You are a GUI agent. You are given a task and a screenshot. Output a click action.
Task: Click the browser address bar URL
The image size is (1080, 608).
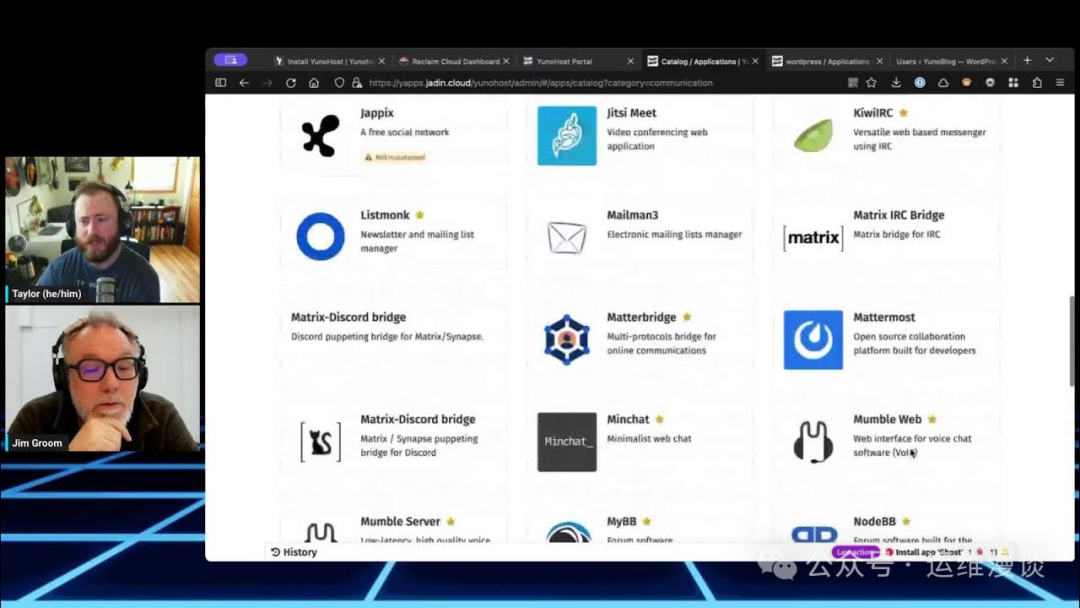pos(541,83)
